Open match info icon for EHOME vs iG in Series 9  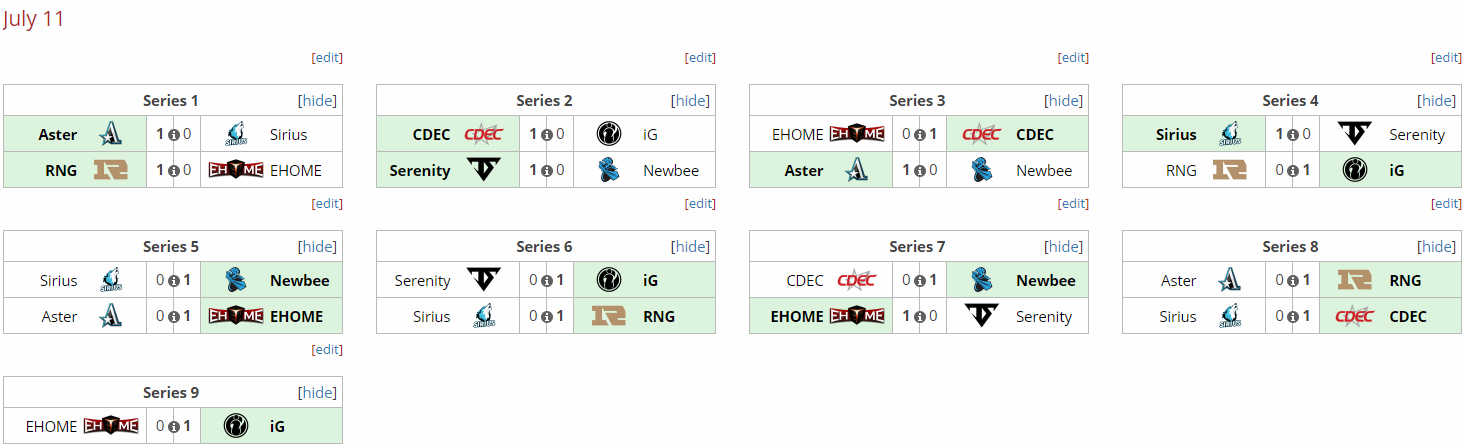pos(173,427)
